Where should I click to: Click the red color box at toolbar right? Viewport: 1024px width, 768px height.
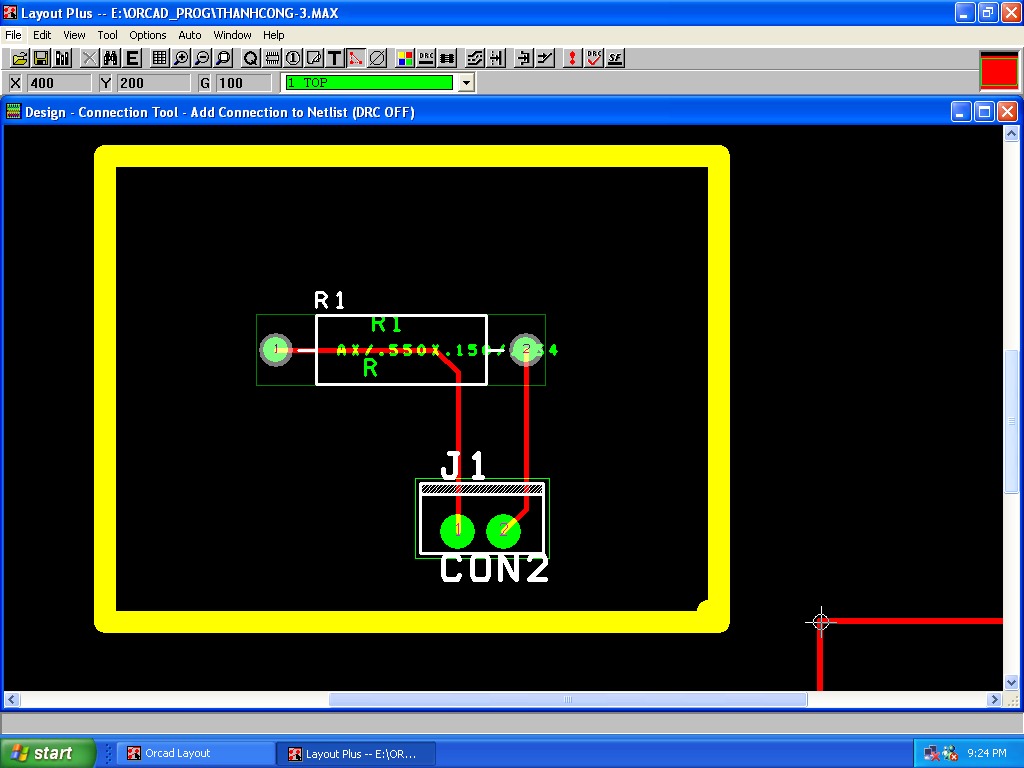999,70
